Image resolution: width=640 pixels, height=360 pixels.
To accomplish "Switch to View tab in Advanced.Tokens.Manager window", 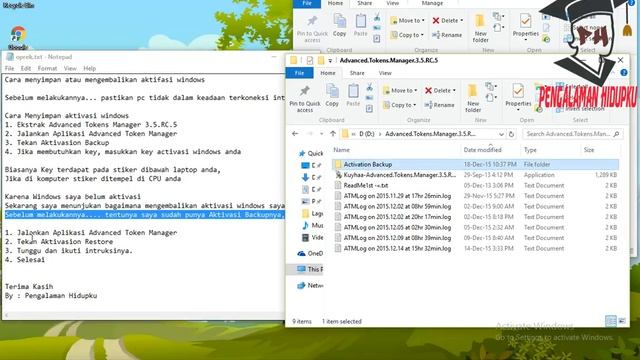I will 385,73.
